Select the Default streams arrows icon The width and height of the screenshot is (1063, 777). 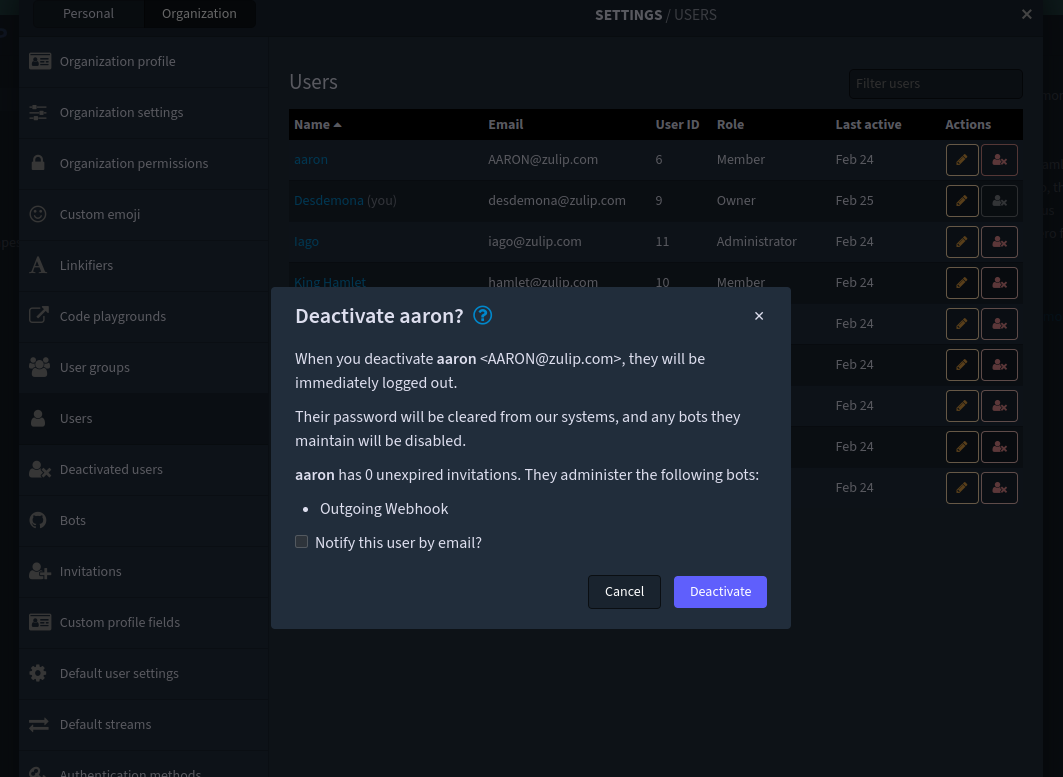(x=38, y=724)
